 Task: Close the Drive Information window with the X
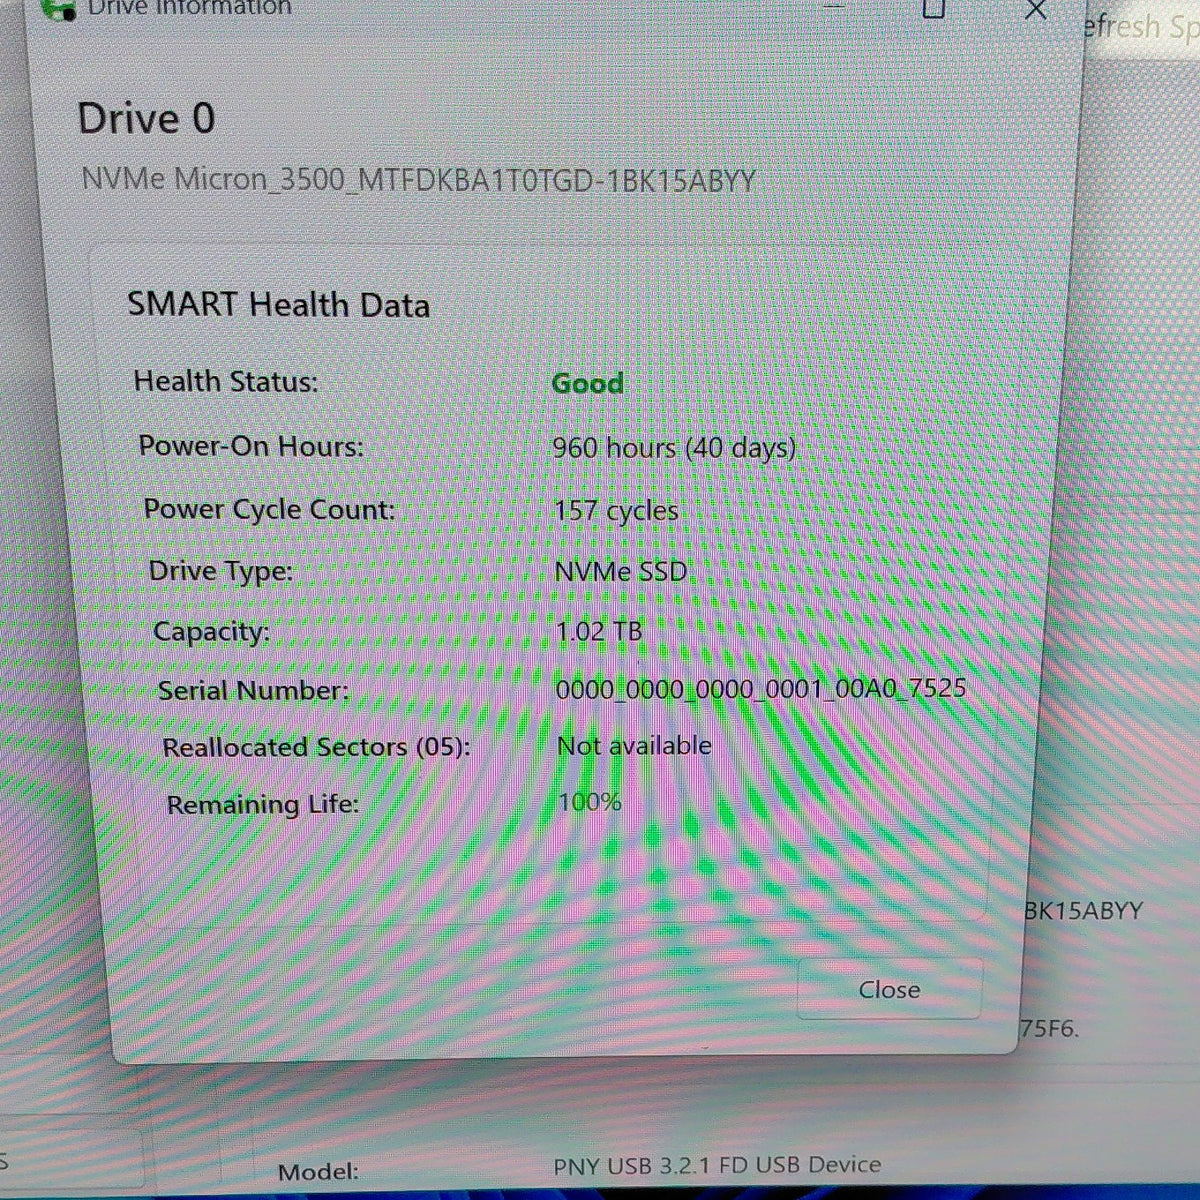1036,10
